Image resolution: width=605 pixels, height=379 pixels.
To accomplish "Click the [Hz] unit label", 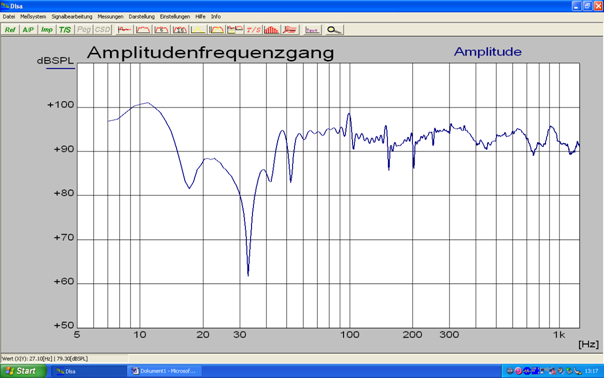I will click(588, 344).
